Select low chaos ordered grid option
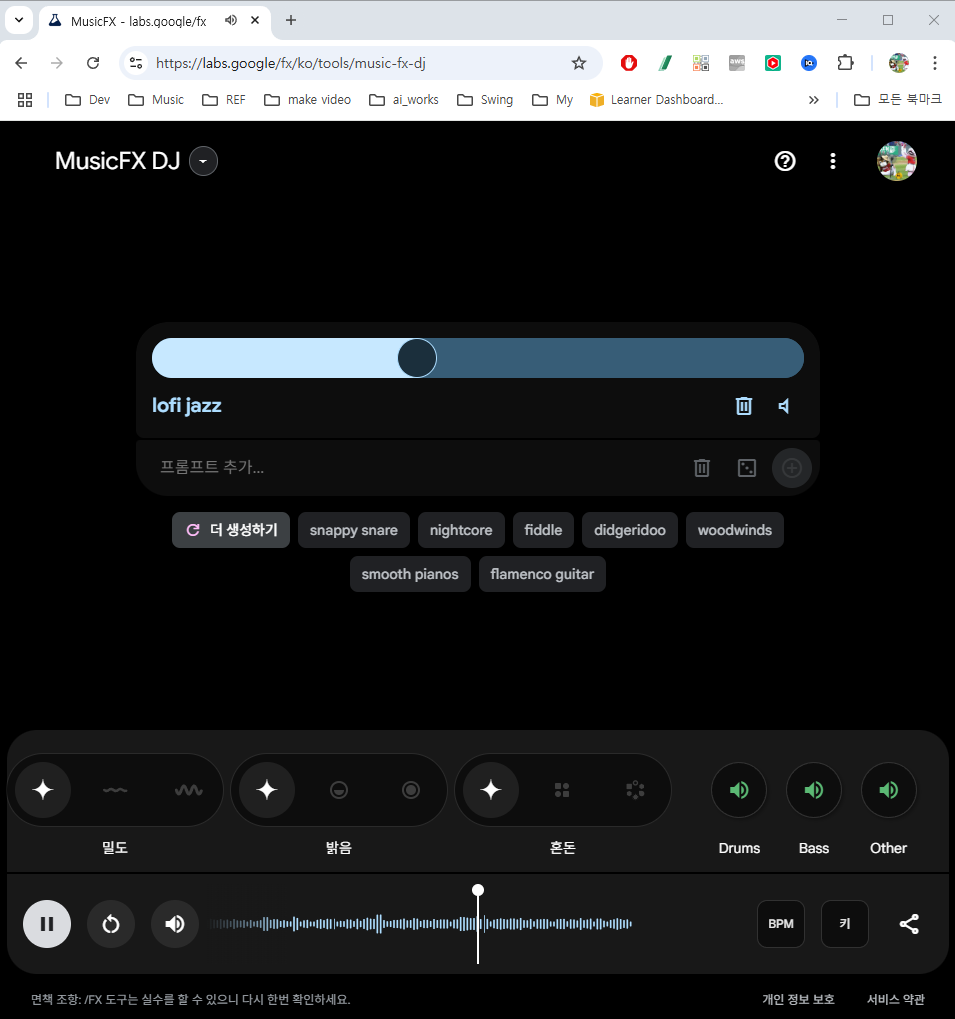955x1019 pixels. pos(562,790)
